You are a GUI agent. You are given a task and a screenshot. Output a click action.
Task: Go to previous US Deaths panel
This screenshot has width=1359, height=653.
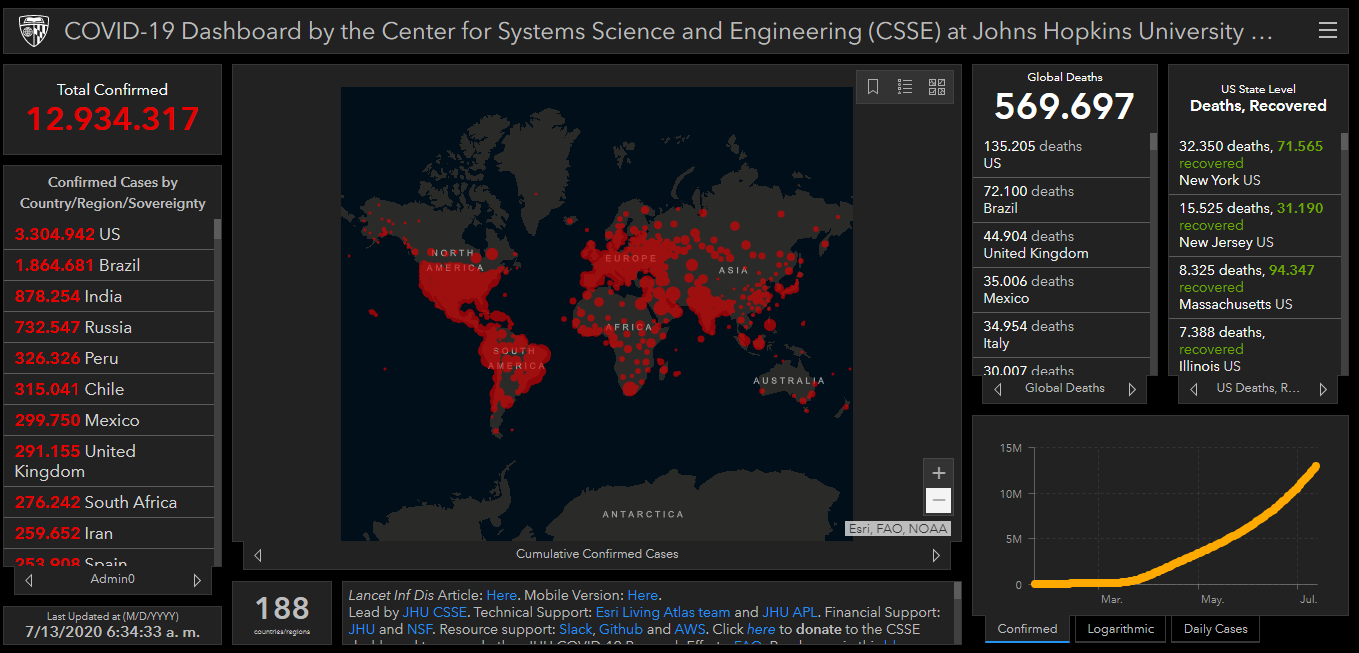[x=1193, y=389]
